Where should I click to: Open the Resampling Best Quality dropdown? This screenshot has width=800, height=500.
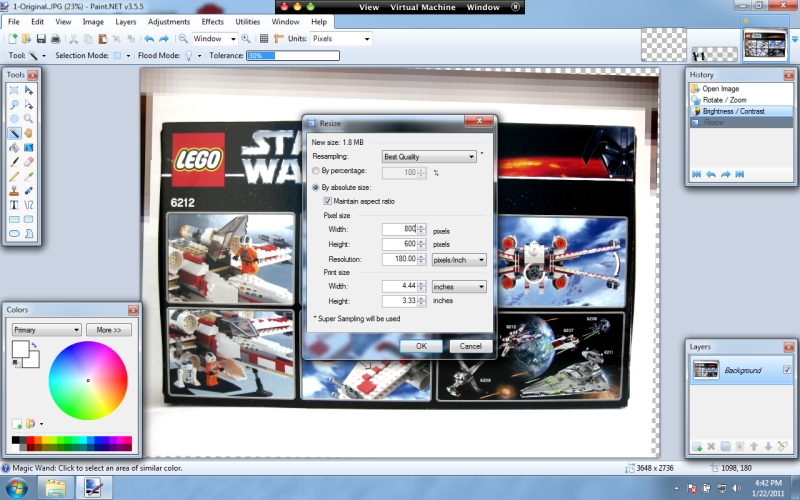click(429, 157)
